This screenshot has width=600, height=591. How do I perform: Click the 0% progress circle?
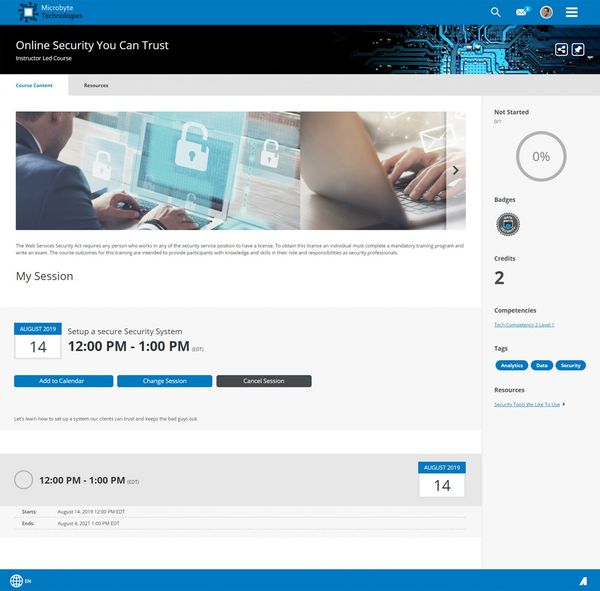pyautogui.click(x=540, y=157)
